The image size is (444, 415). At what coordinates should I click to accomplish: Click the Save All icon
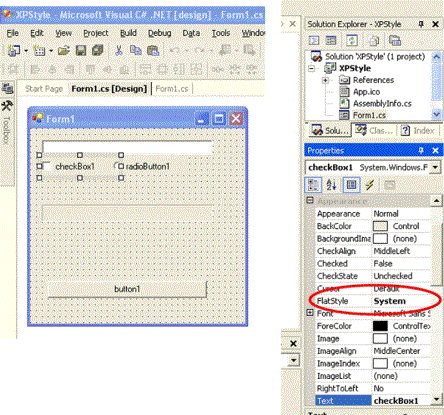tap(98, 51)
